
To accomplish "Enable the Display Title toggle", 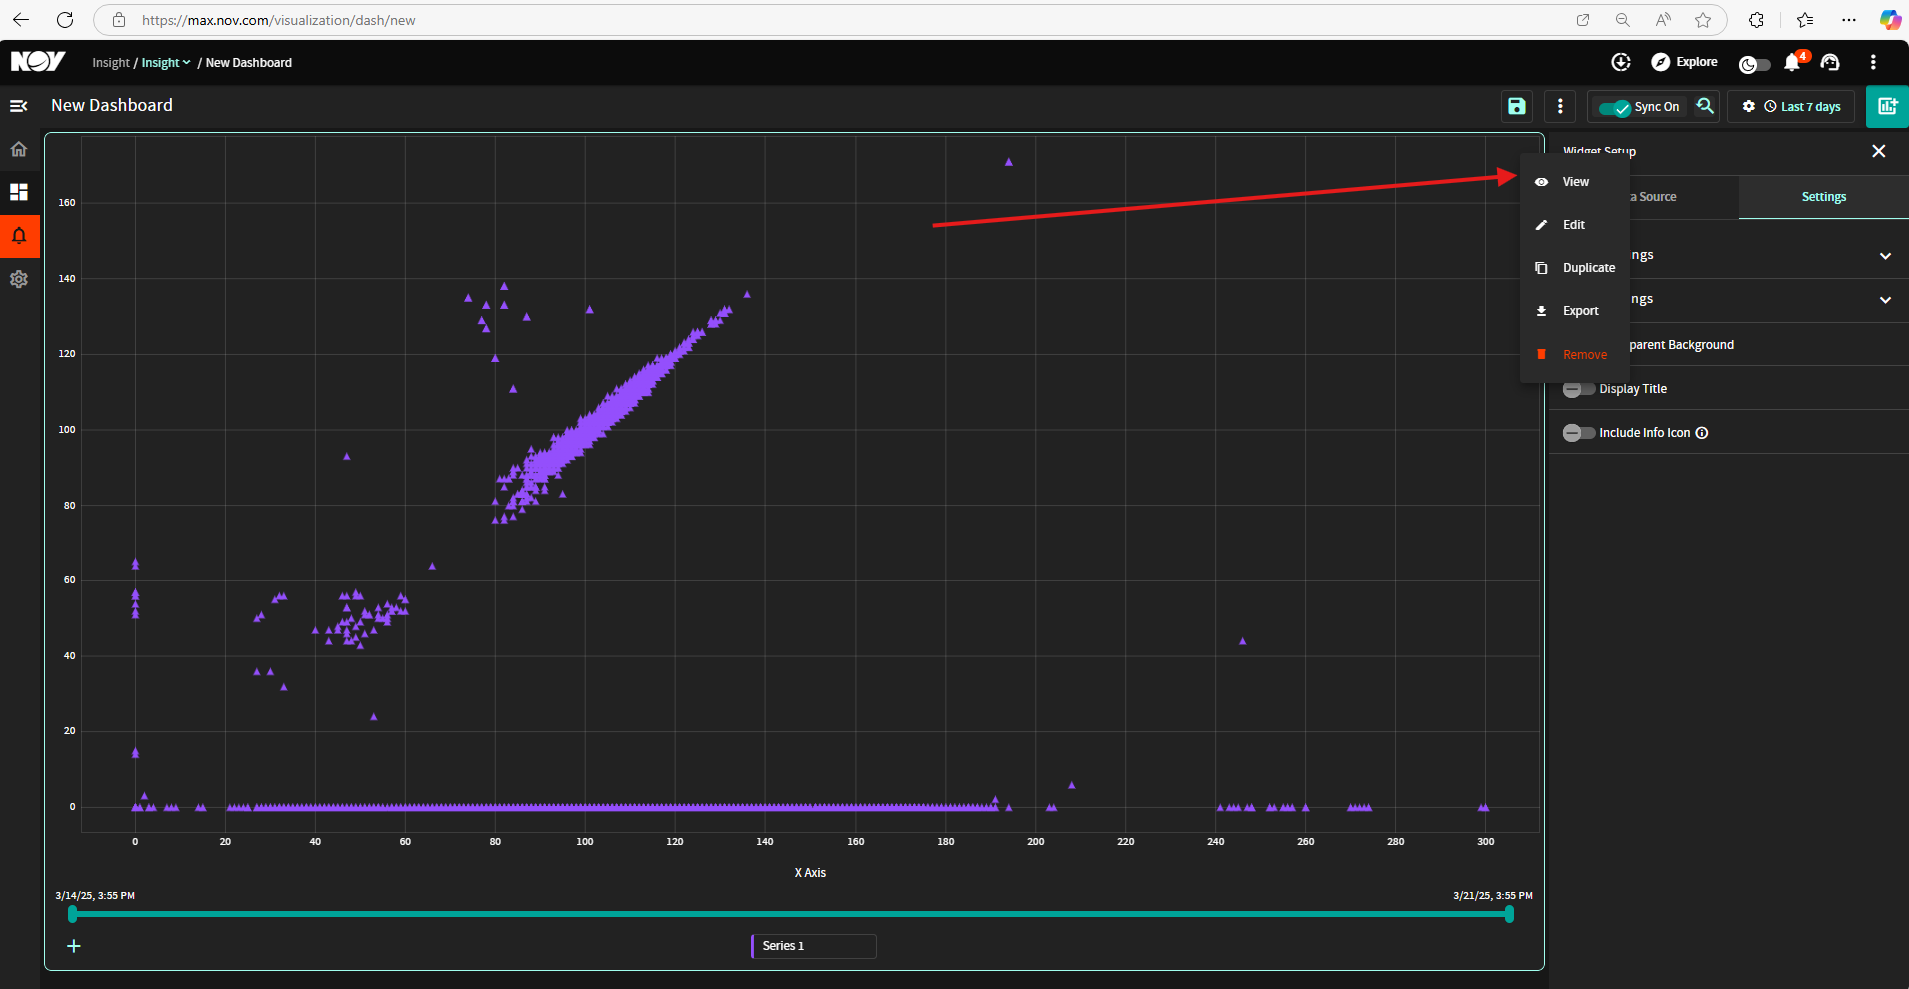I will pos(1579,389).
